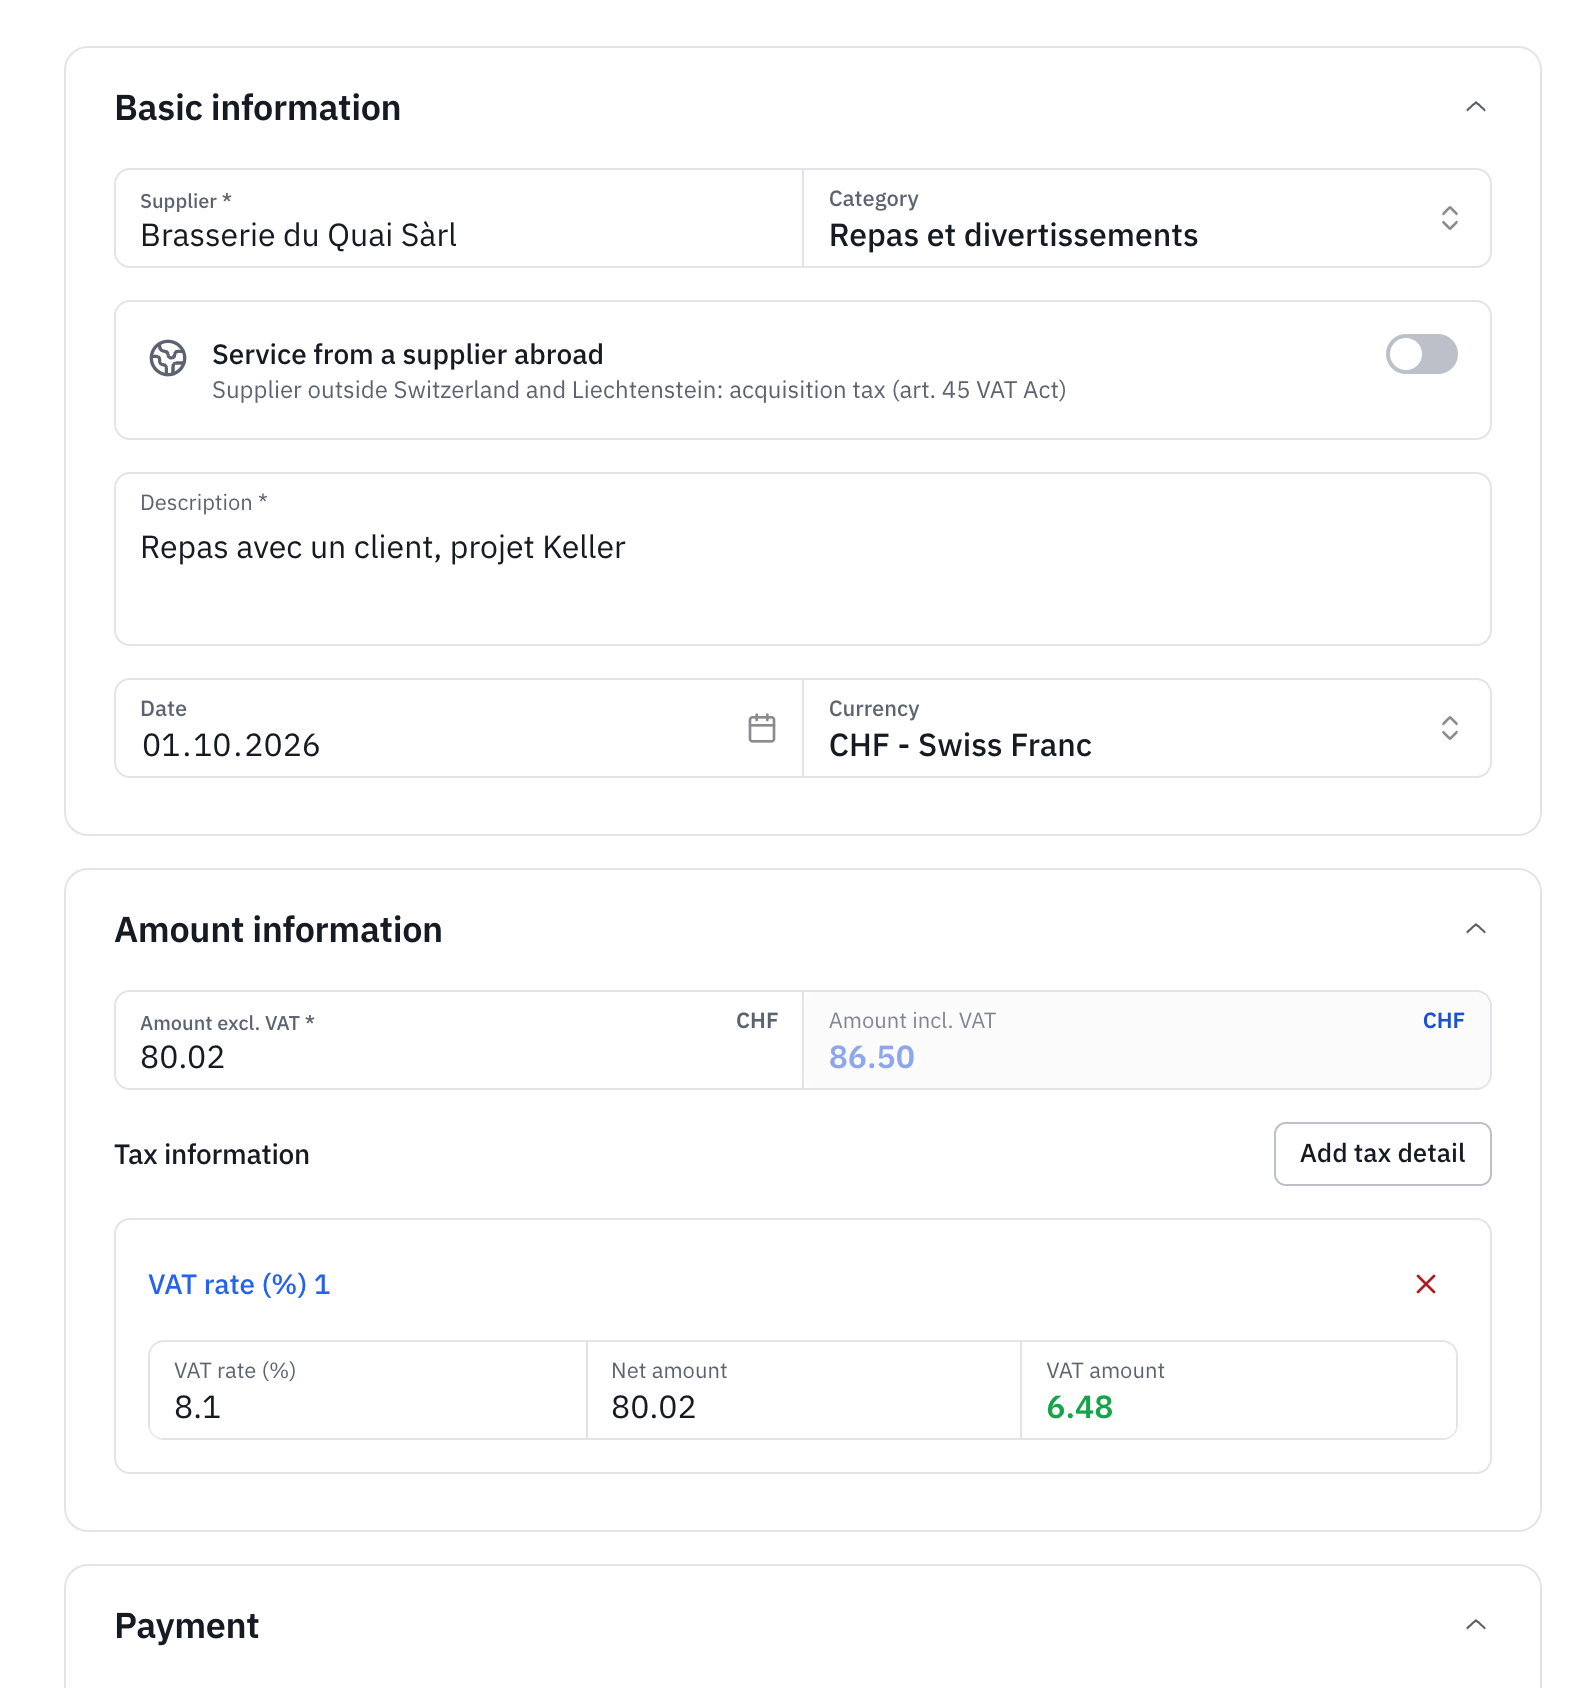
Task: Edit the Supplier field
Action: (459, 218)
